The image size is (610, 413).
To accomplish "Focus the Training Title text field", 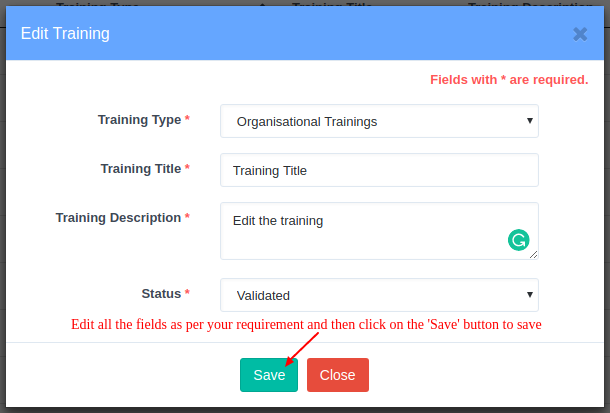I will [x=379, y=170].
